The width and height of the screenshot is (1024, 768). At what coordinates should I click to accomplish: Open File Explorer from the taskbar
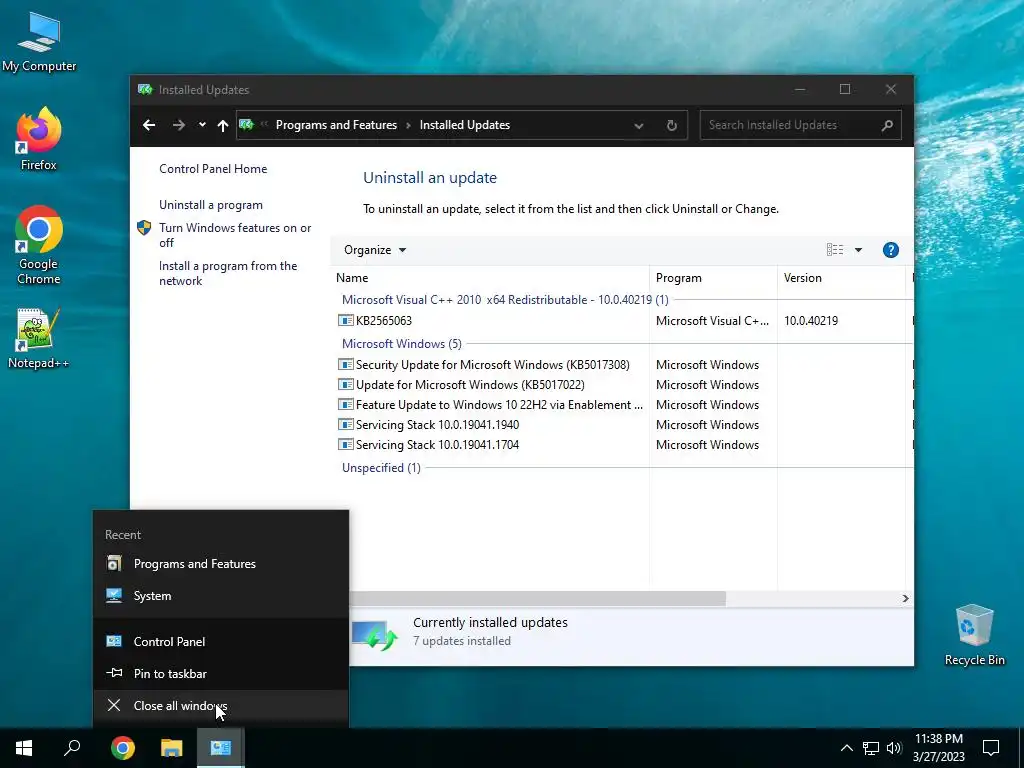pyautogui.click(x=172, y=748)
